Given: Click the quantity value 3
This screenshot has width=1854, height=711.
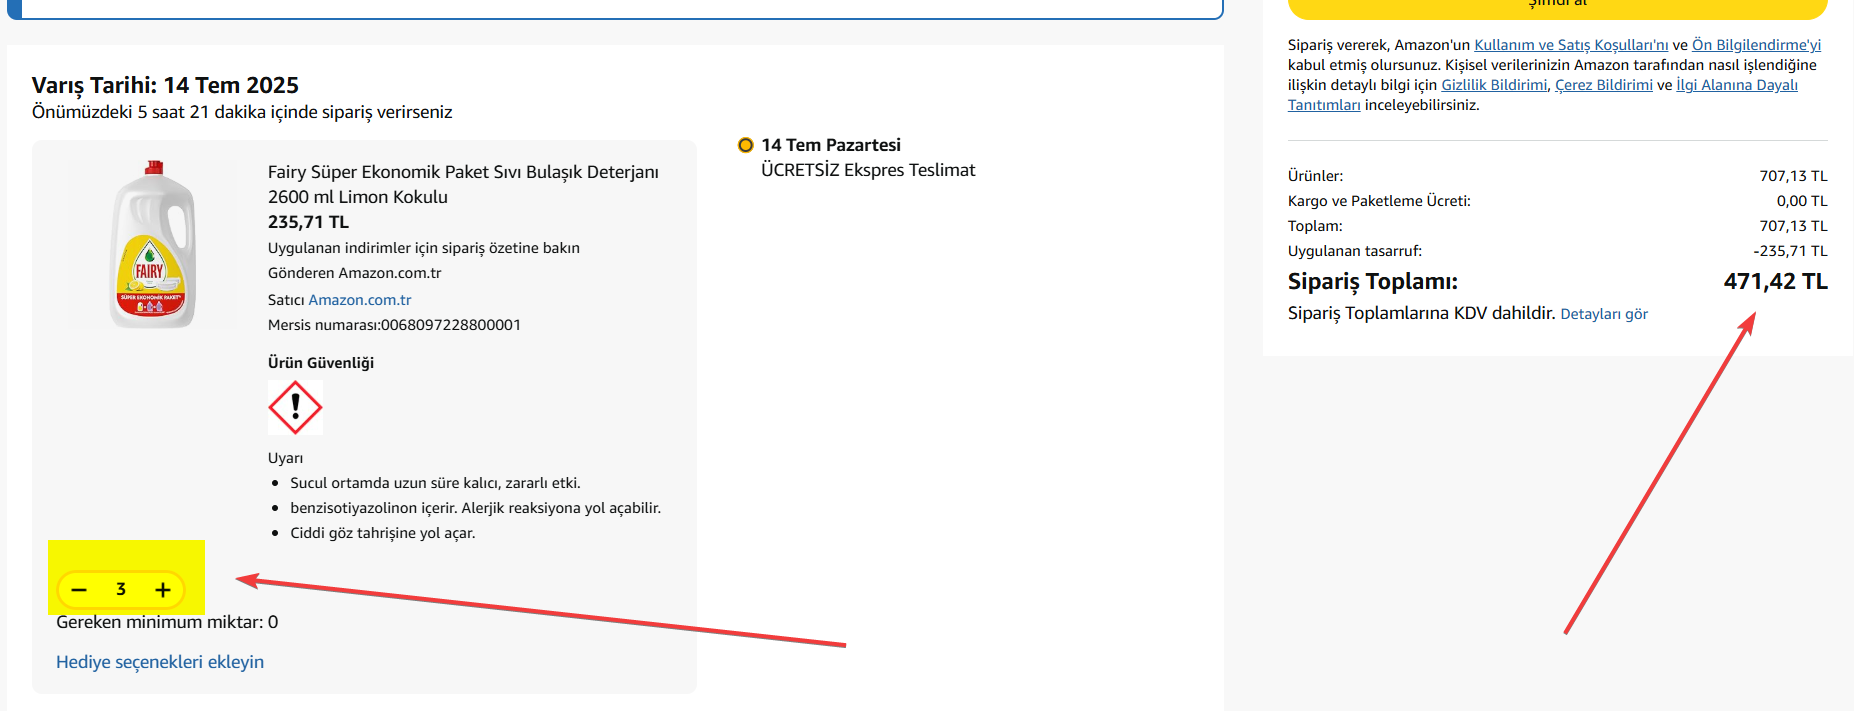Looking at the screenshot, I should coord(121,589).
